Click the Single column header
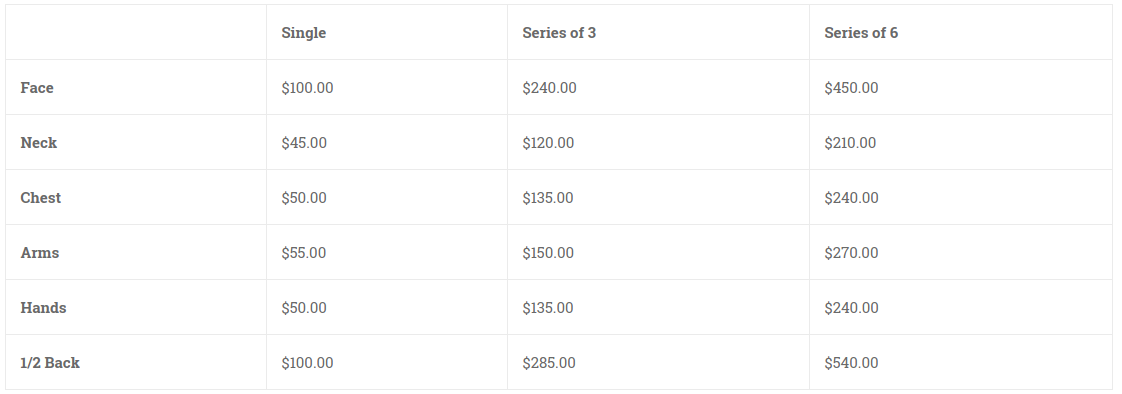Image resolution: width=1122 pixels, height=394 pixels. coord(303,33)
